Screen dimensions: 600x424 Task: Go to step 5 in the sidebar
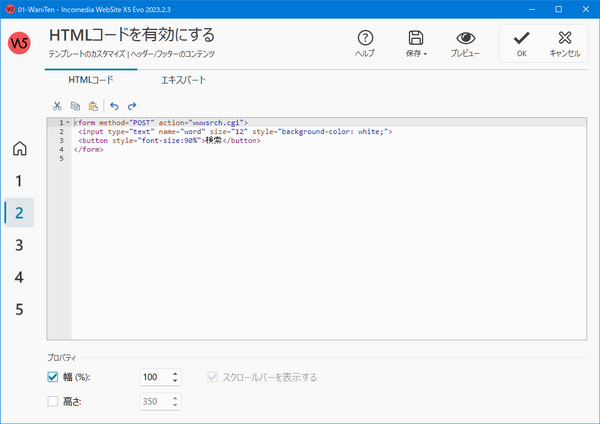tap(19, 309)
